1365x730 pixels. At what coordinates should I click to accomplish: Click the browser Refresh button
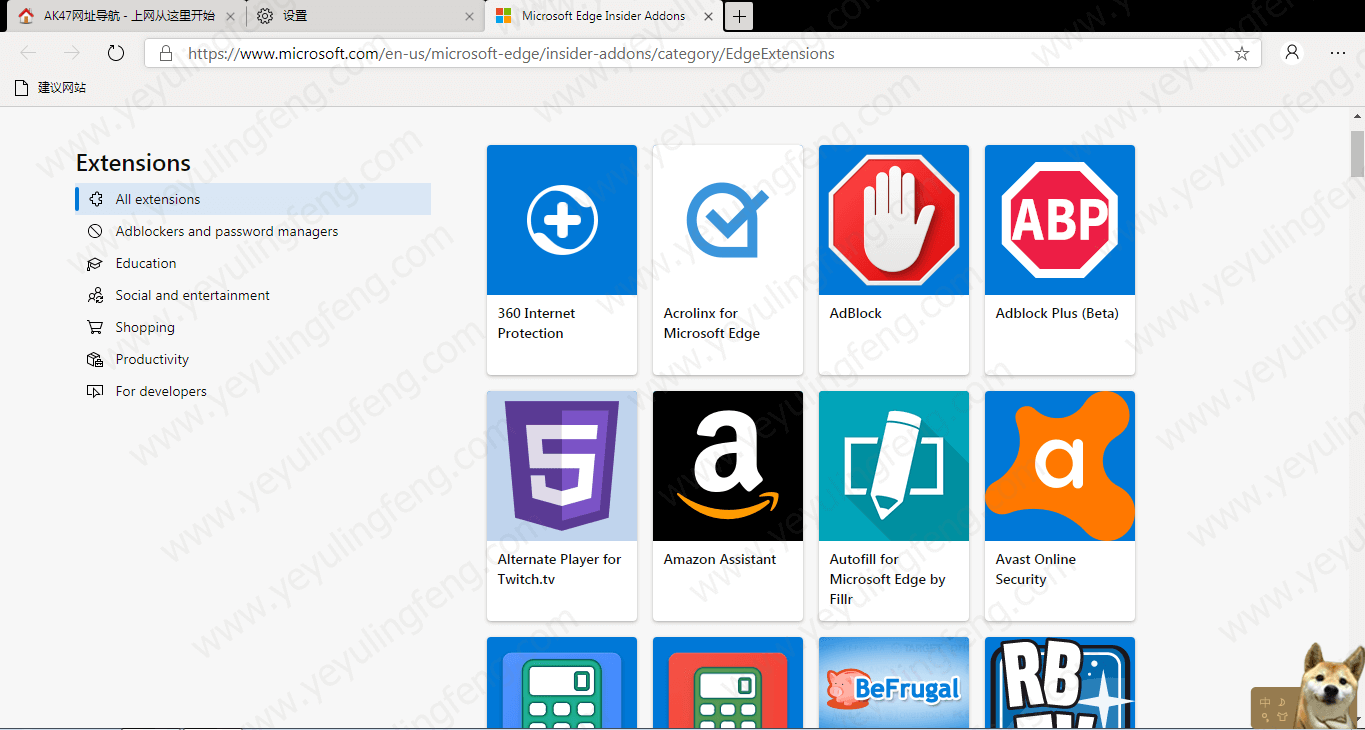click(116, 53)
